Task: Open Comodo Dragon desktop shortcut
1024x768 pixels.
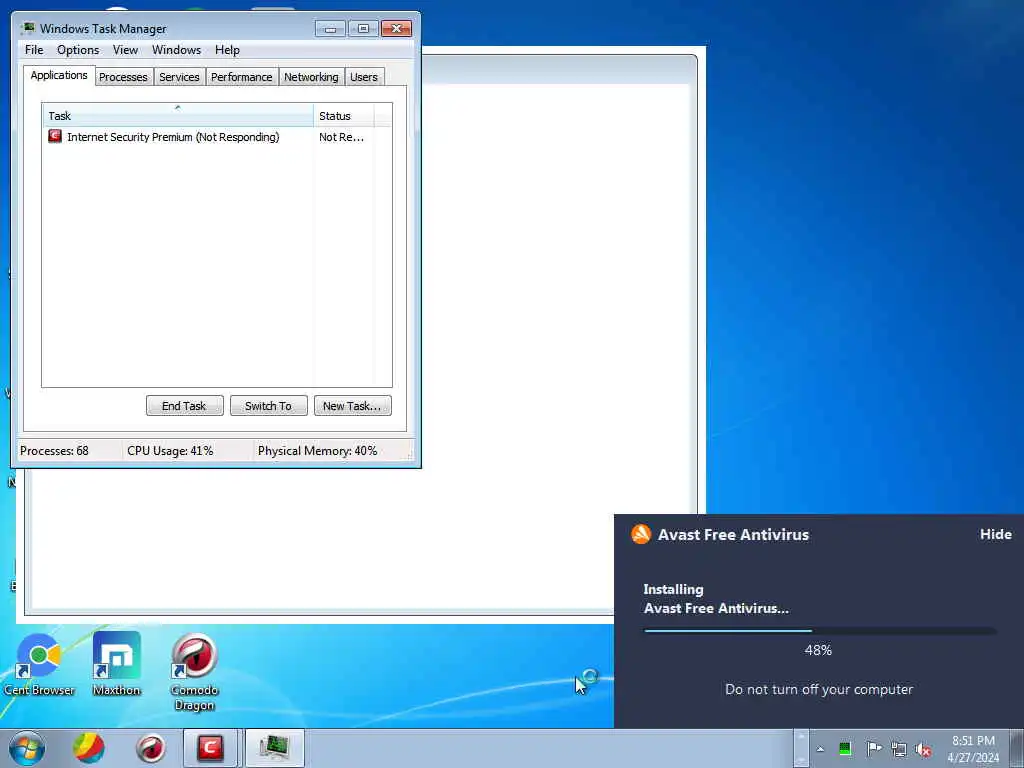Action: (194, 672)
